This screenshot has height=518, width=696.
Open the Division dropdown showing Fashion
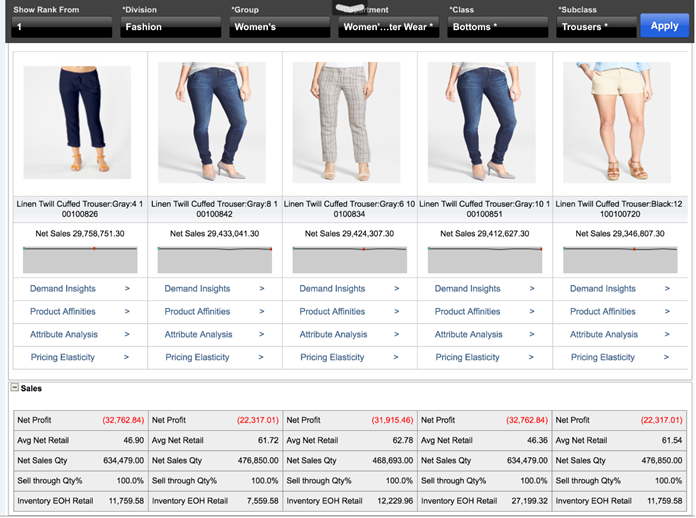[x=170, y=27]
